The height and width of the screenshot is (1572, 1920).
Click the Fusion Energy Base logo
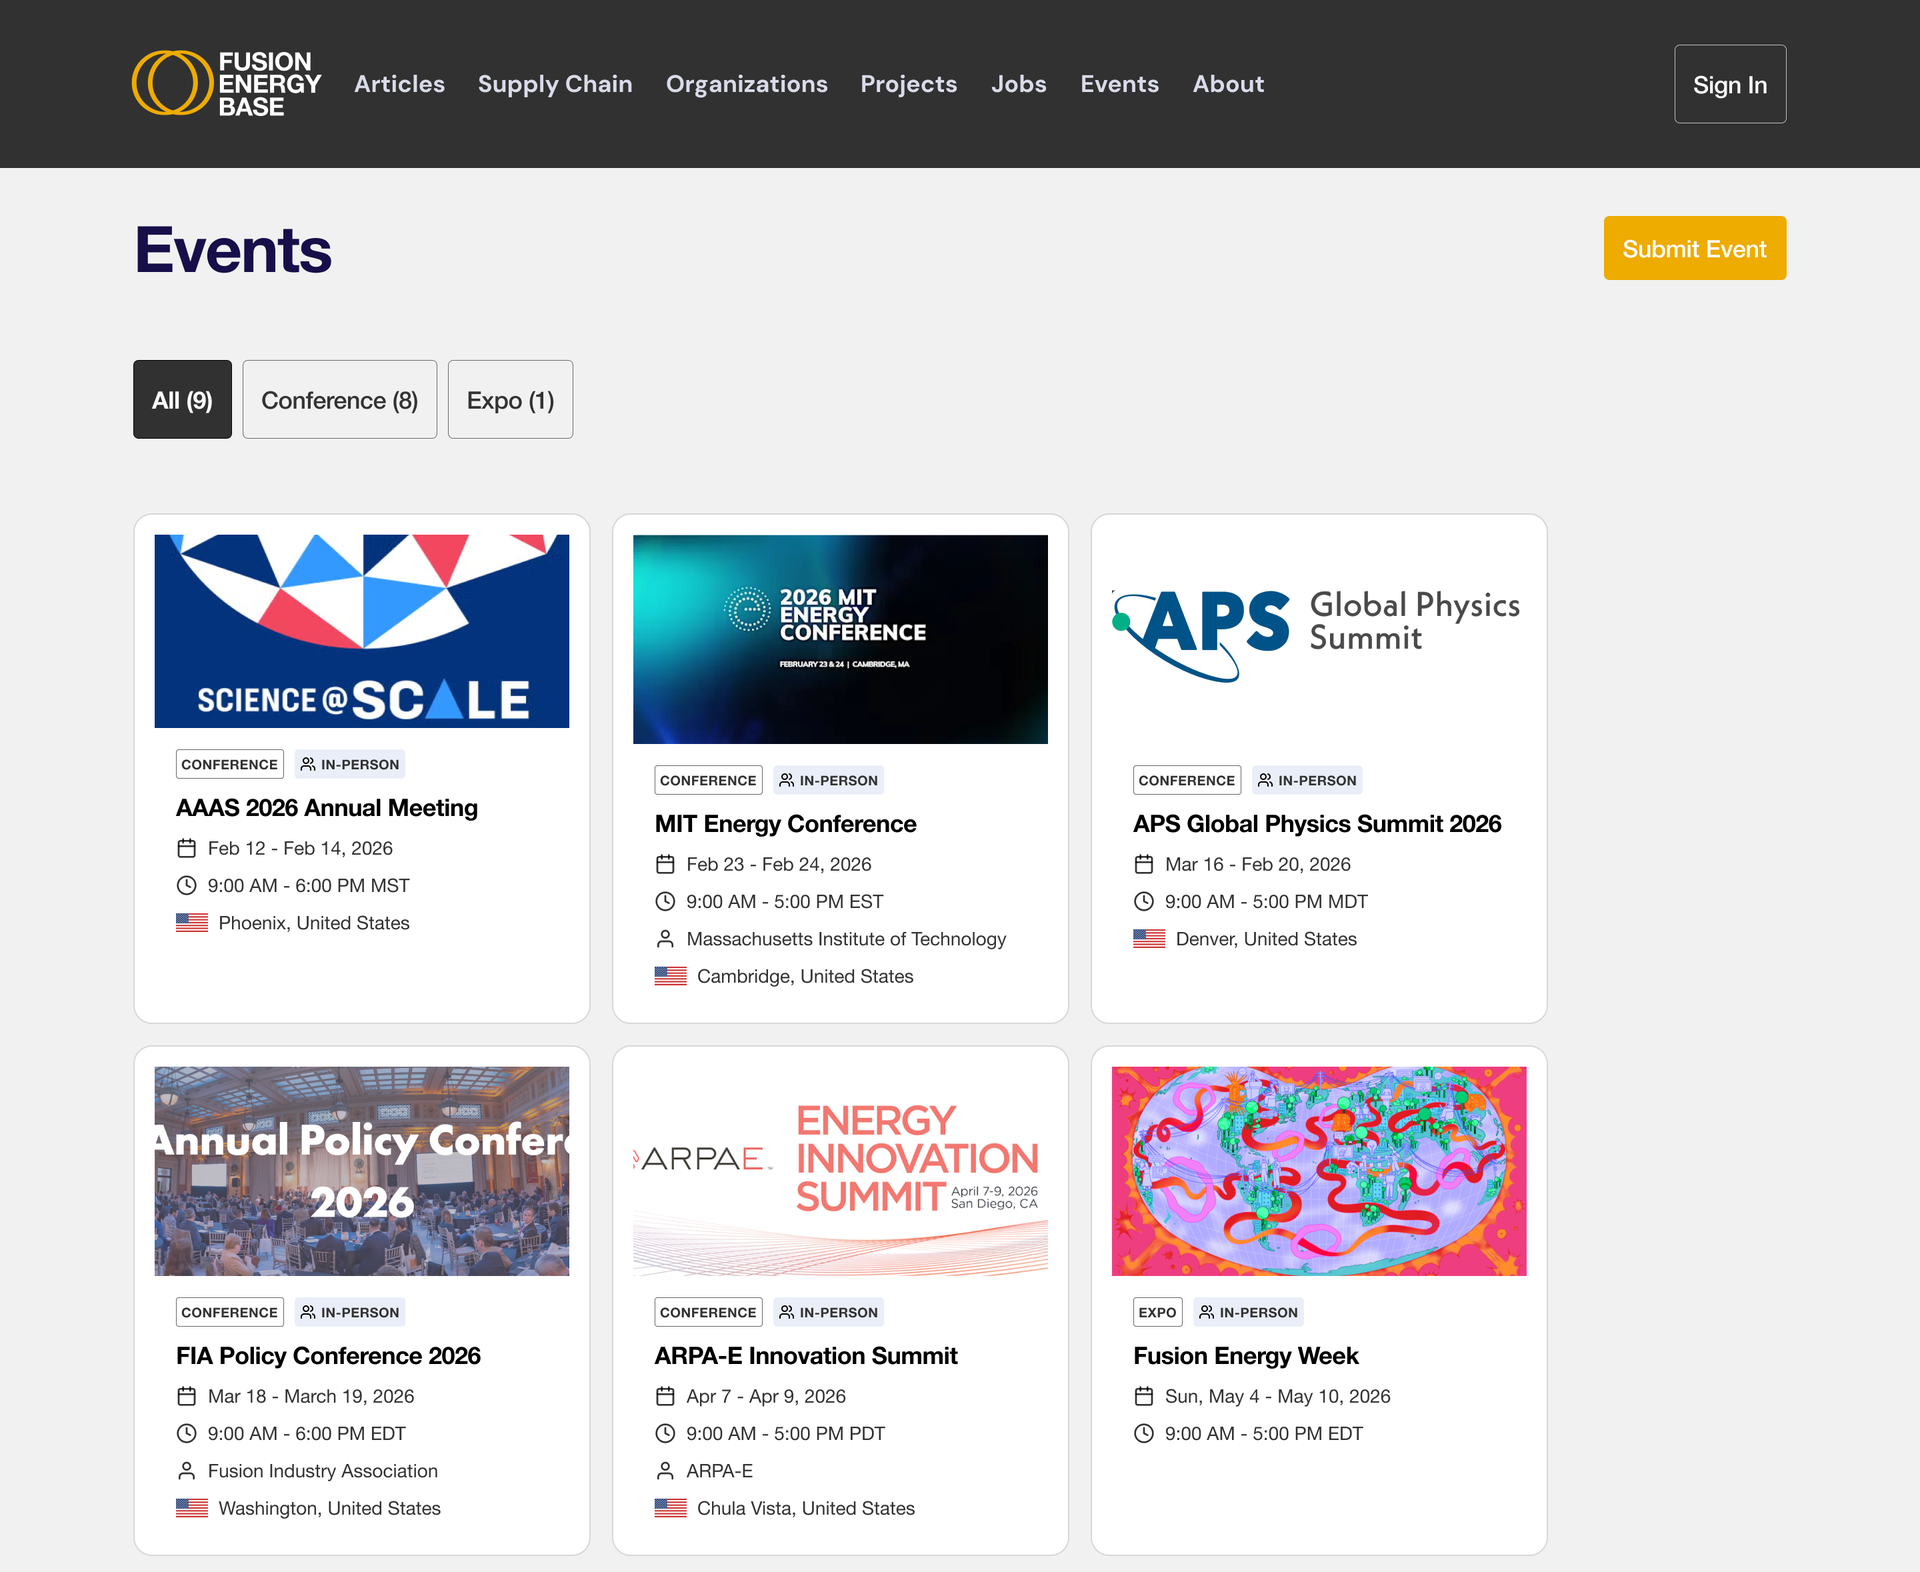click(x=227, y=84)
